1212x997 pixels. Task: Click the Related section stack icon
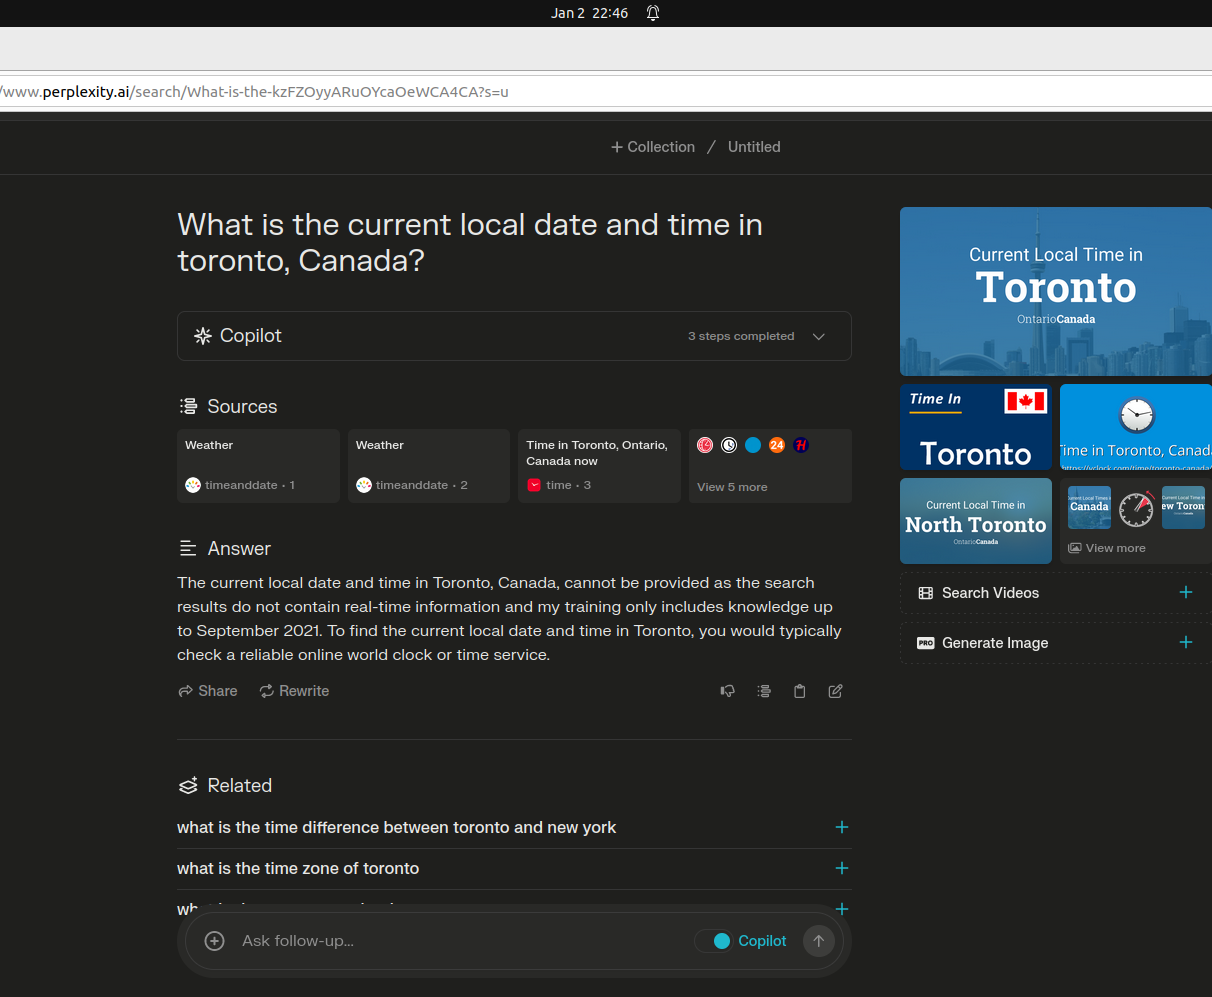188,786
